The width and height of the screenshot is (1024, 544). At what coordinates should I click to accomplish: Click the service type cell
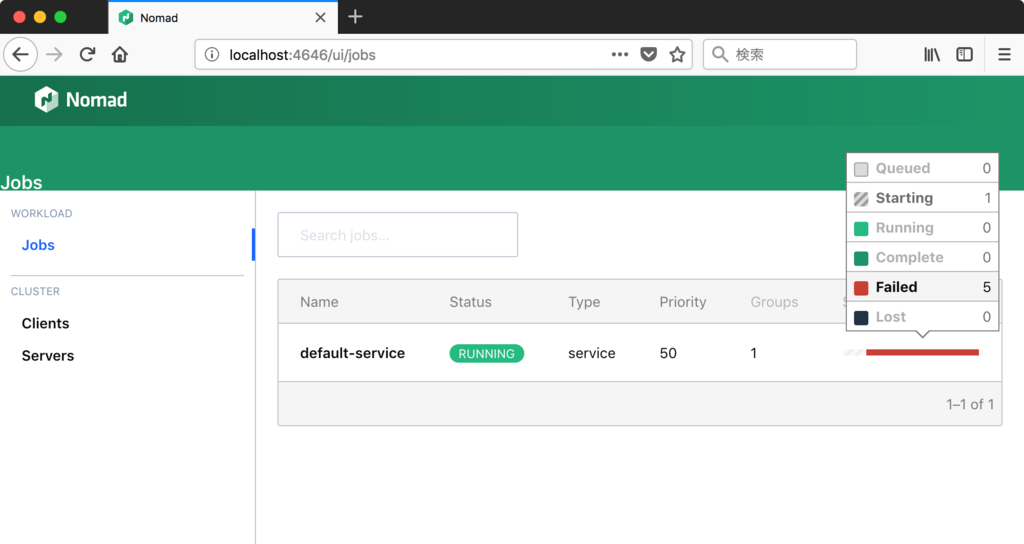(592, 353)
